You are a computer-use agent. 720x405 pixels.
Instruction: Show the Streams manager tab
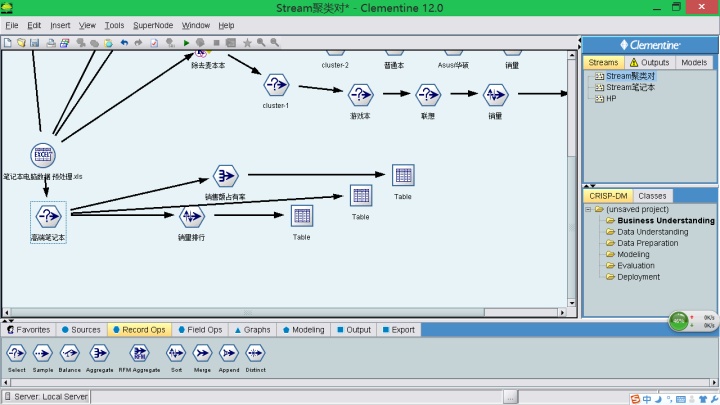tap(603, 62)
